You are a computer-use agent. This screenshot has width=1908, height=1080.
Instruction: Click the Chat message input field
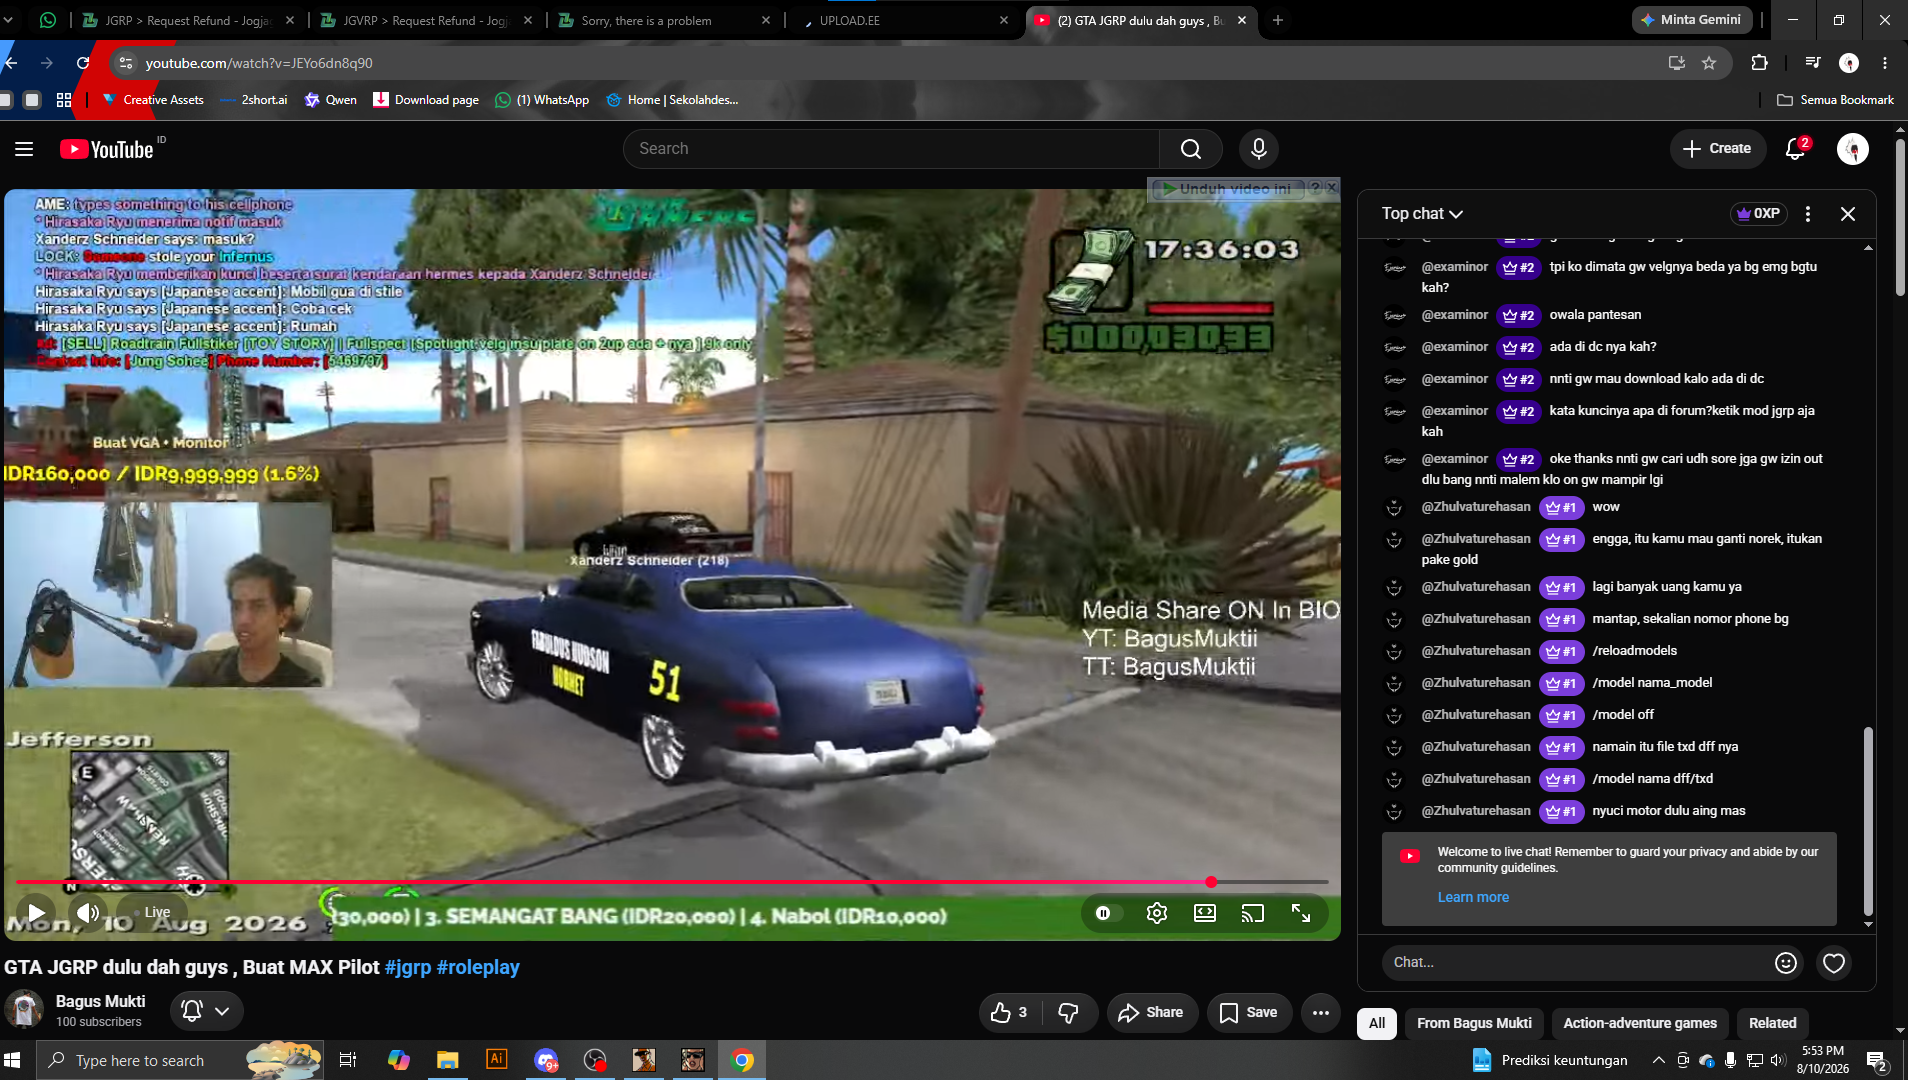coord(1575,962)
